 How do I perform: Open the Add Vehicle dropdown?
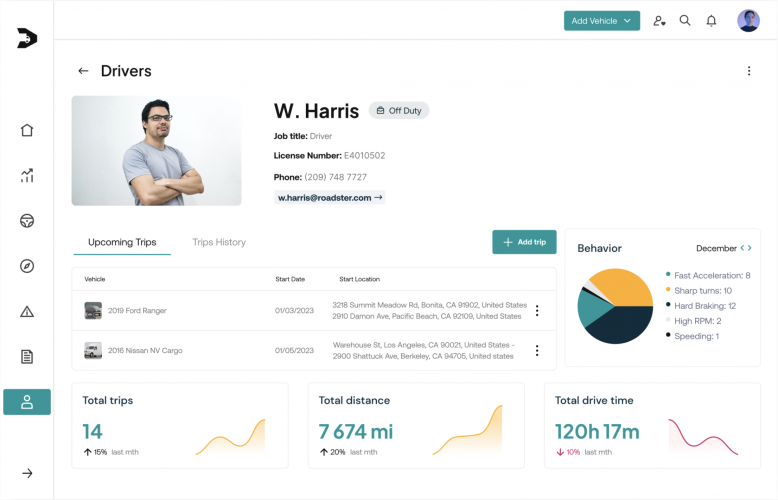pos(601,20)
